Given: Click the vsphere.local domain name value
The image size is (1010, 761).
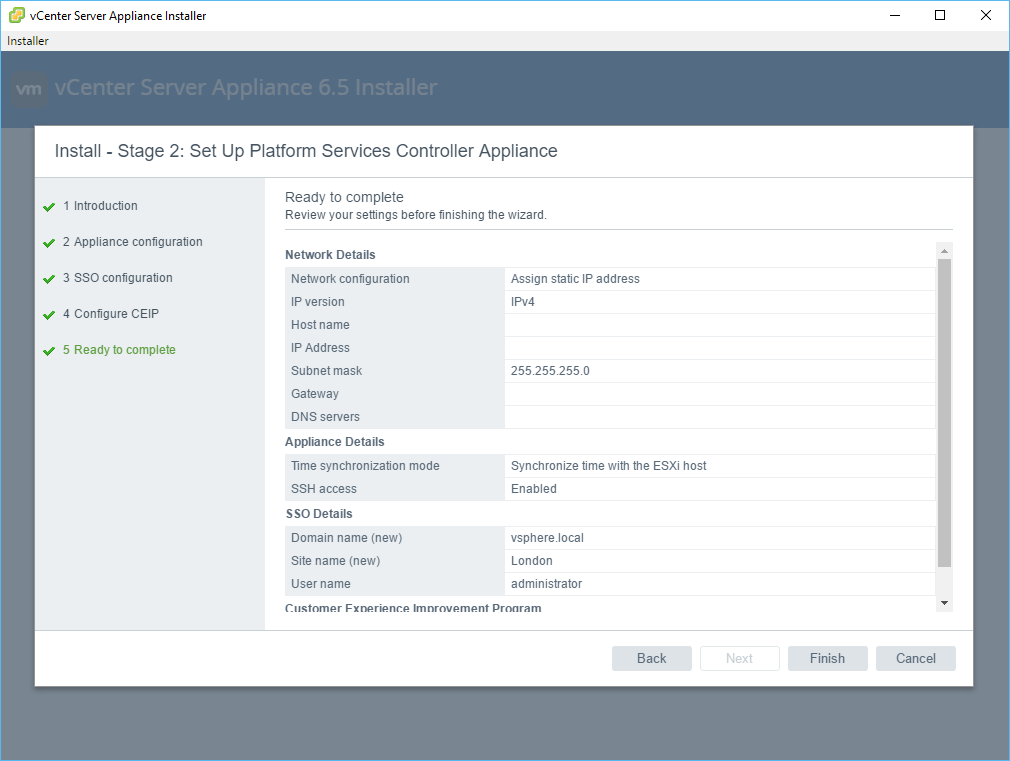Looking at the screenshot, I should click(547, 538).
